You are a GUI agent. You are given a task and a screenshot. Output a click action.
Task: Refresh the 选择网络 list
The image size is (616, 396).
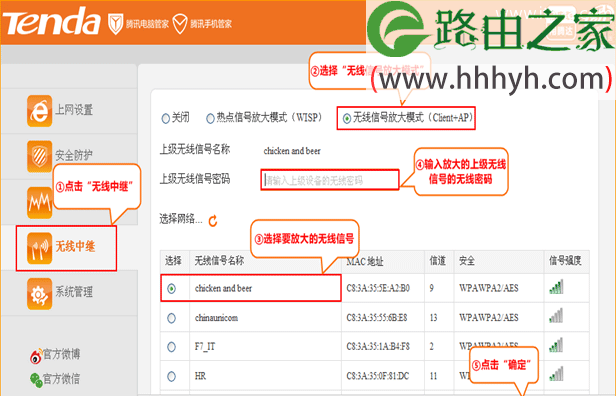point(213,221)
